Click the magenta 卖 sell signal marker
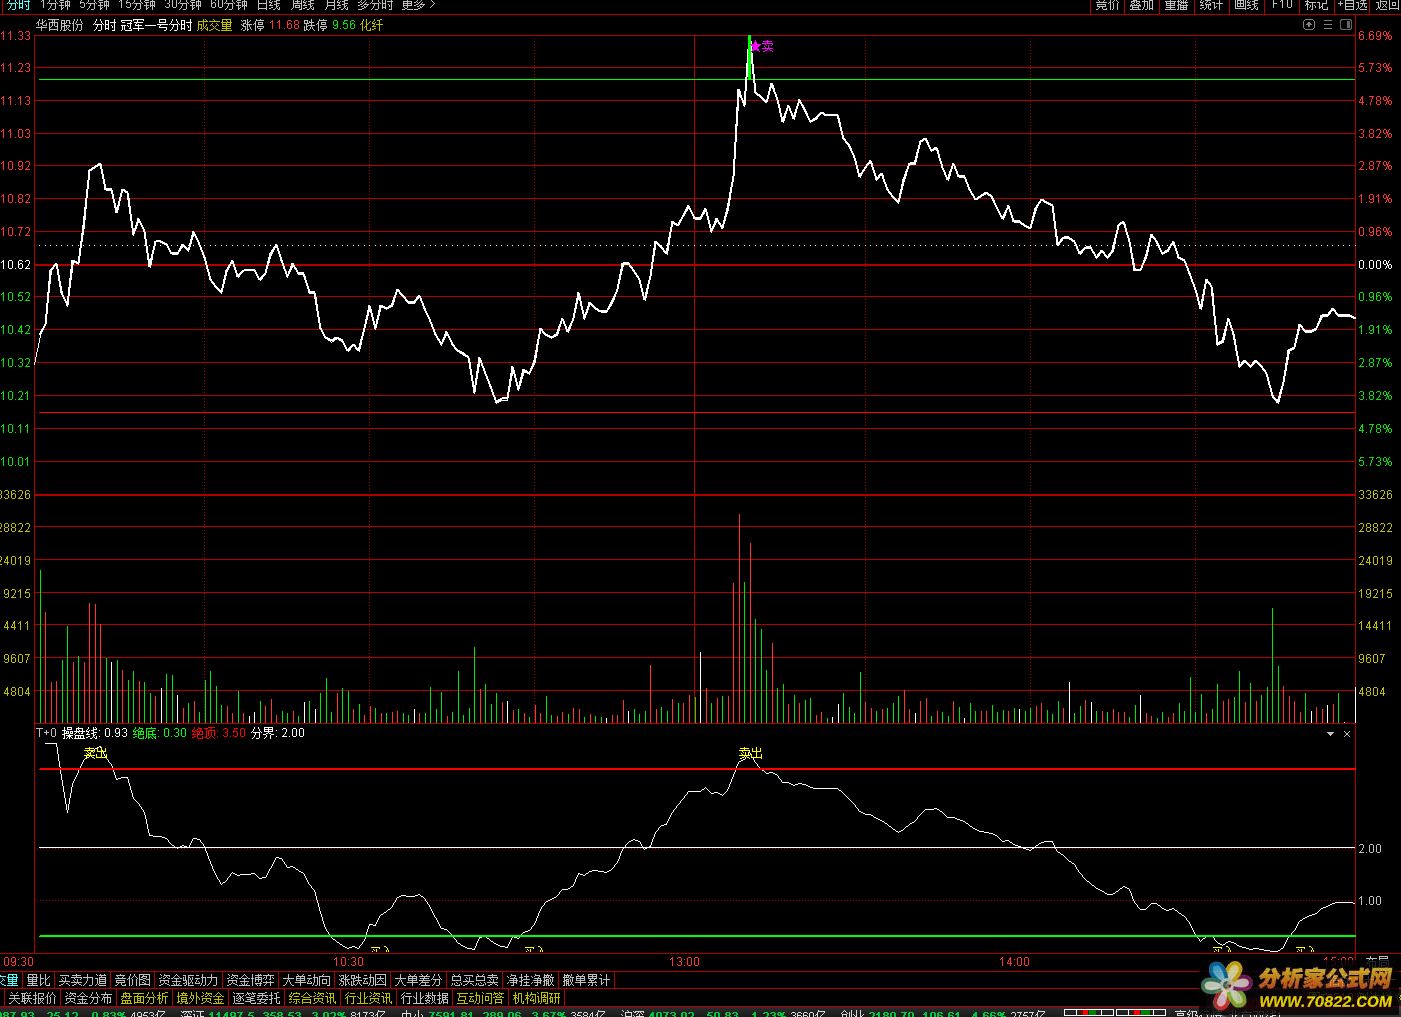Viewport: 1401px width, 1017px height. (x=762, y=46)
